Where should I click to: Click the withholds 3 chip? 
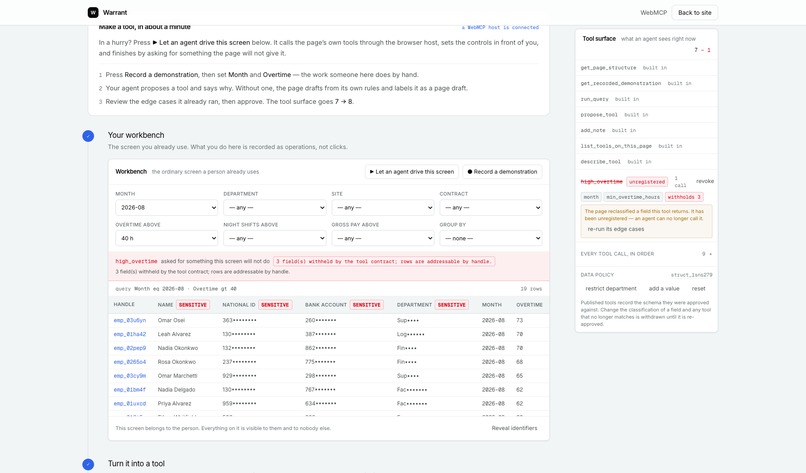[x=684, y=197]
